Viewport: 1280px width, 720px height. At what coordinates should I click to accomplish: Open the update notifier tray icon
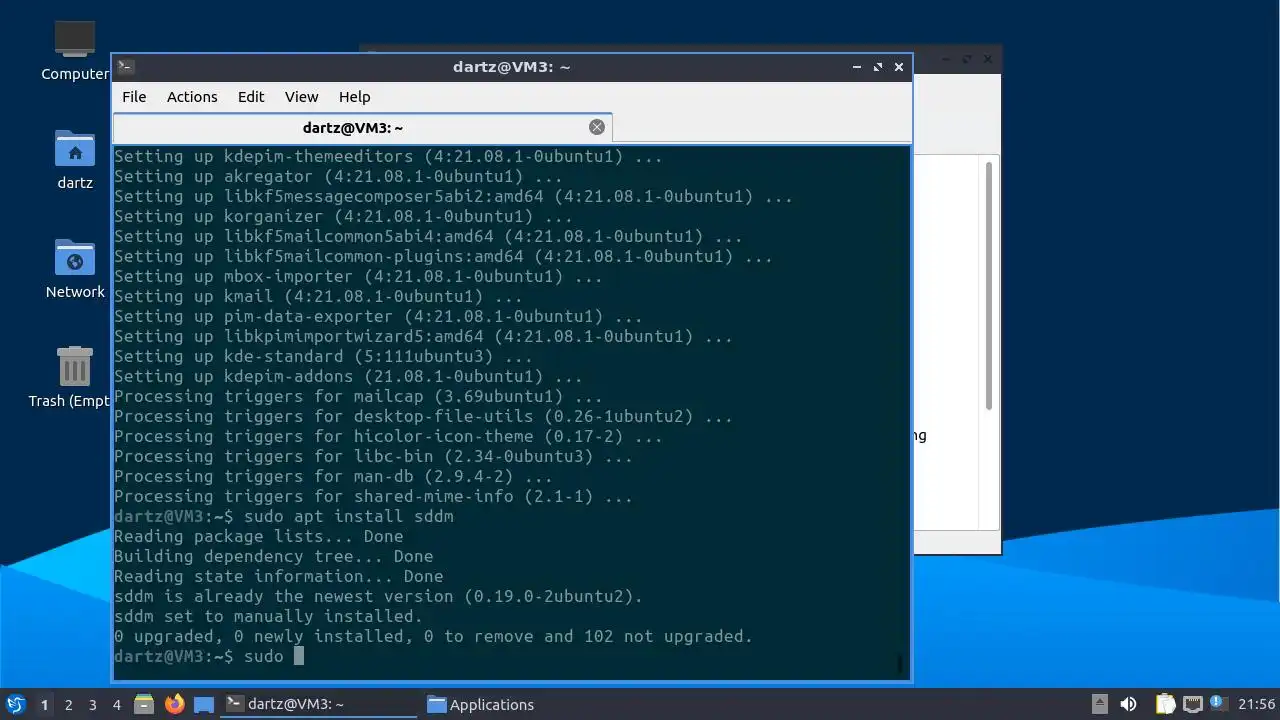[1218, 704]
